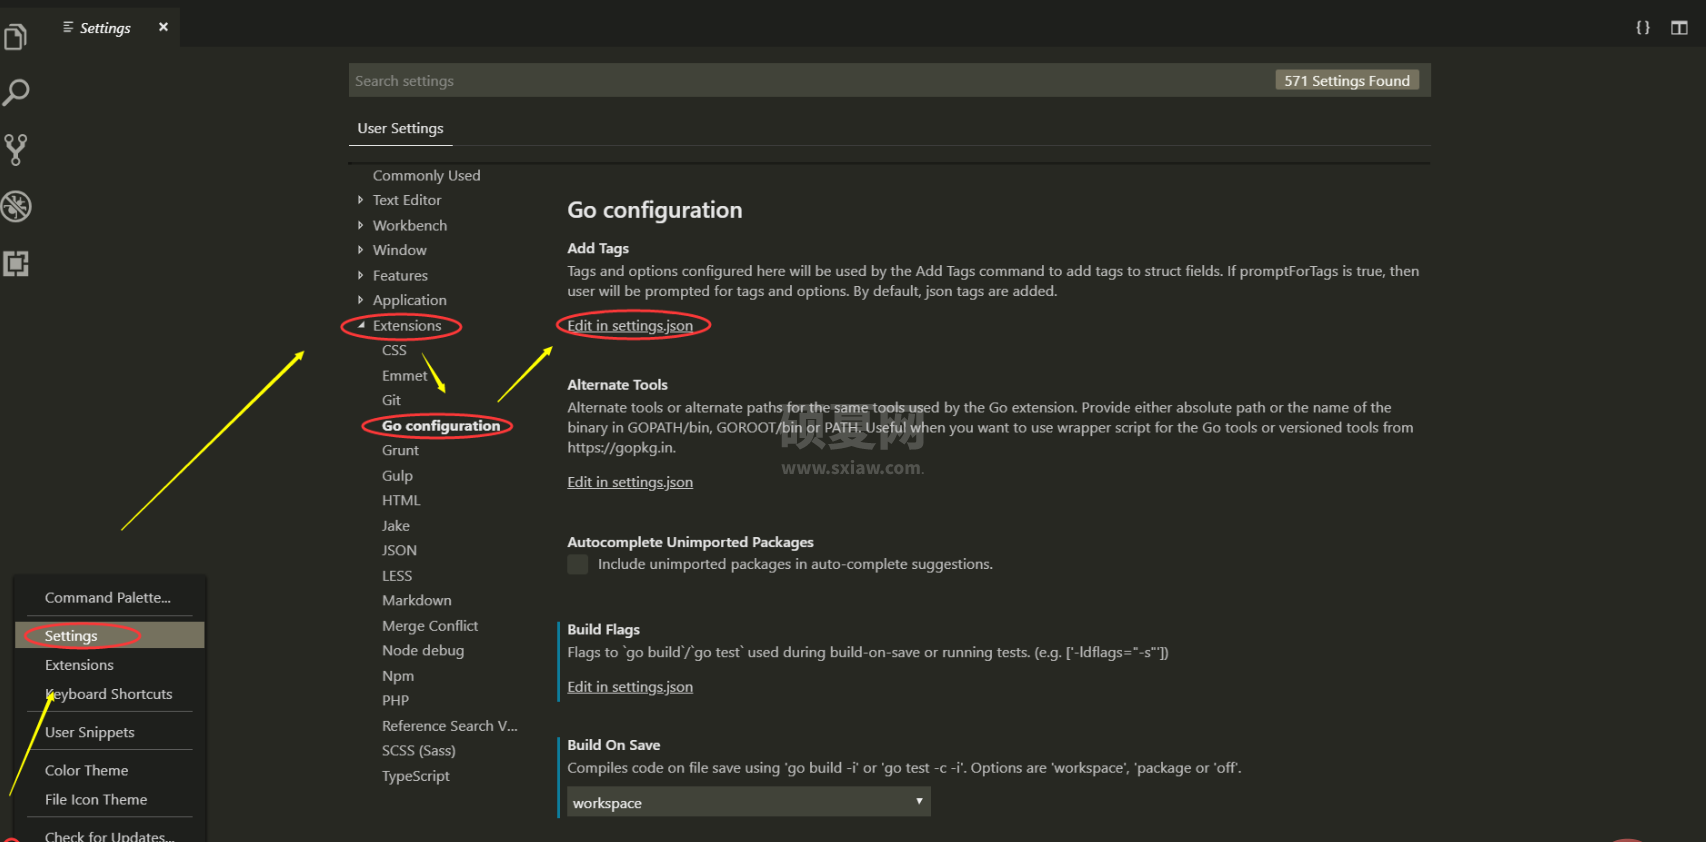1706x842 pixels.
Task: Select Markdown settings entry
Action: (x=416, y=600)
